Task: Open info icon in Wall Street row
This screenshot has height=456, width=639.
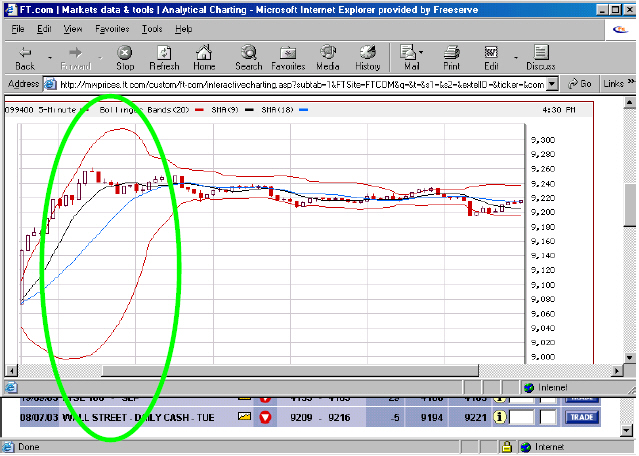Action: [x=500, y=417]
